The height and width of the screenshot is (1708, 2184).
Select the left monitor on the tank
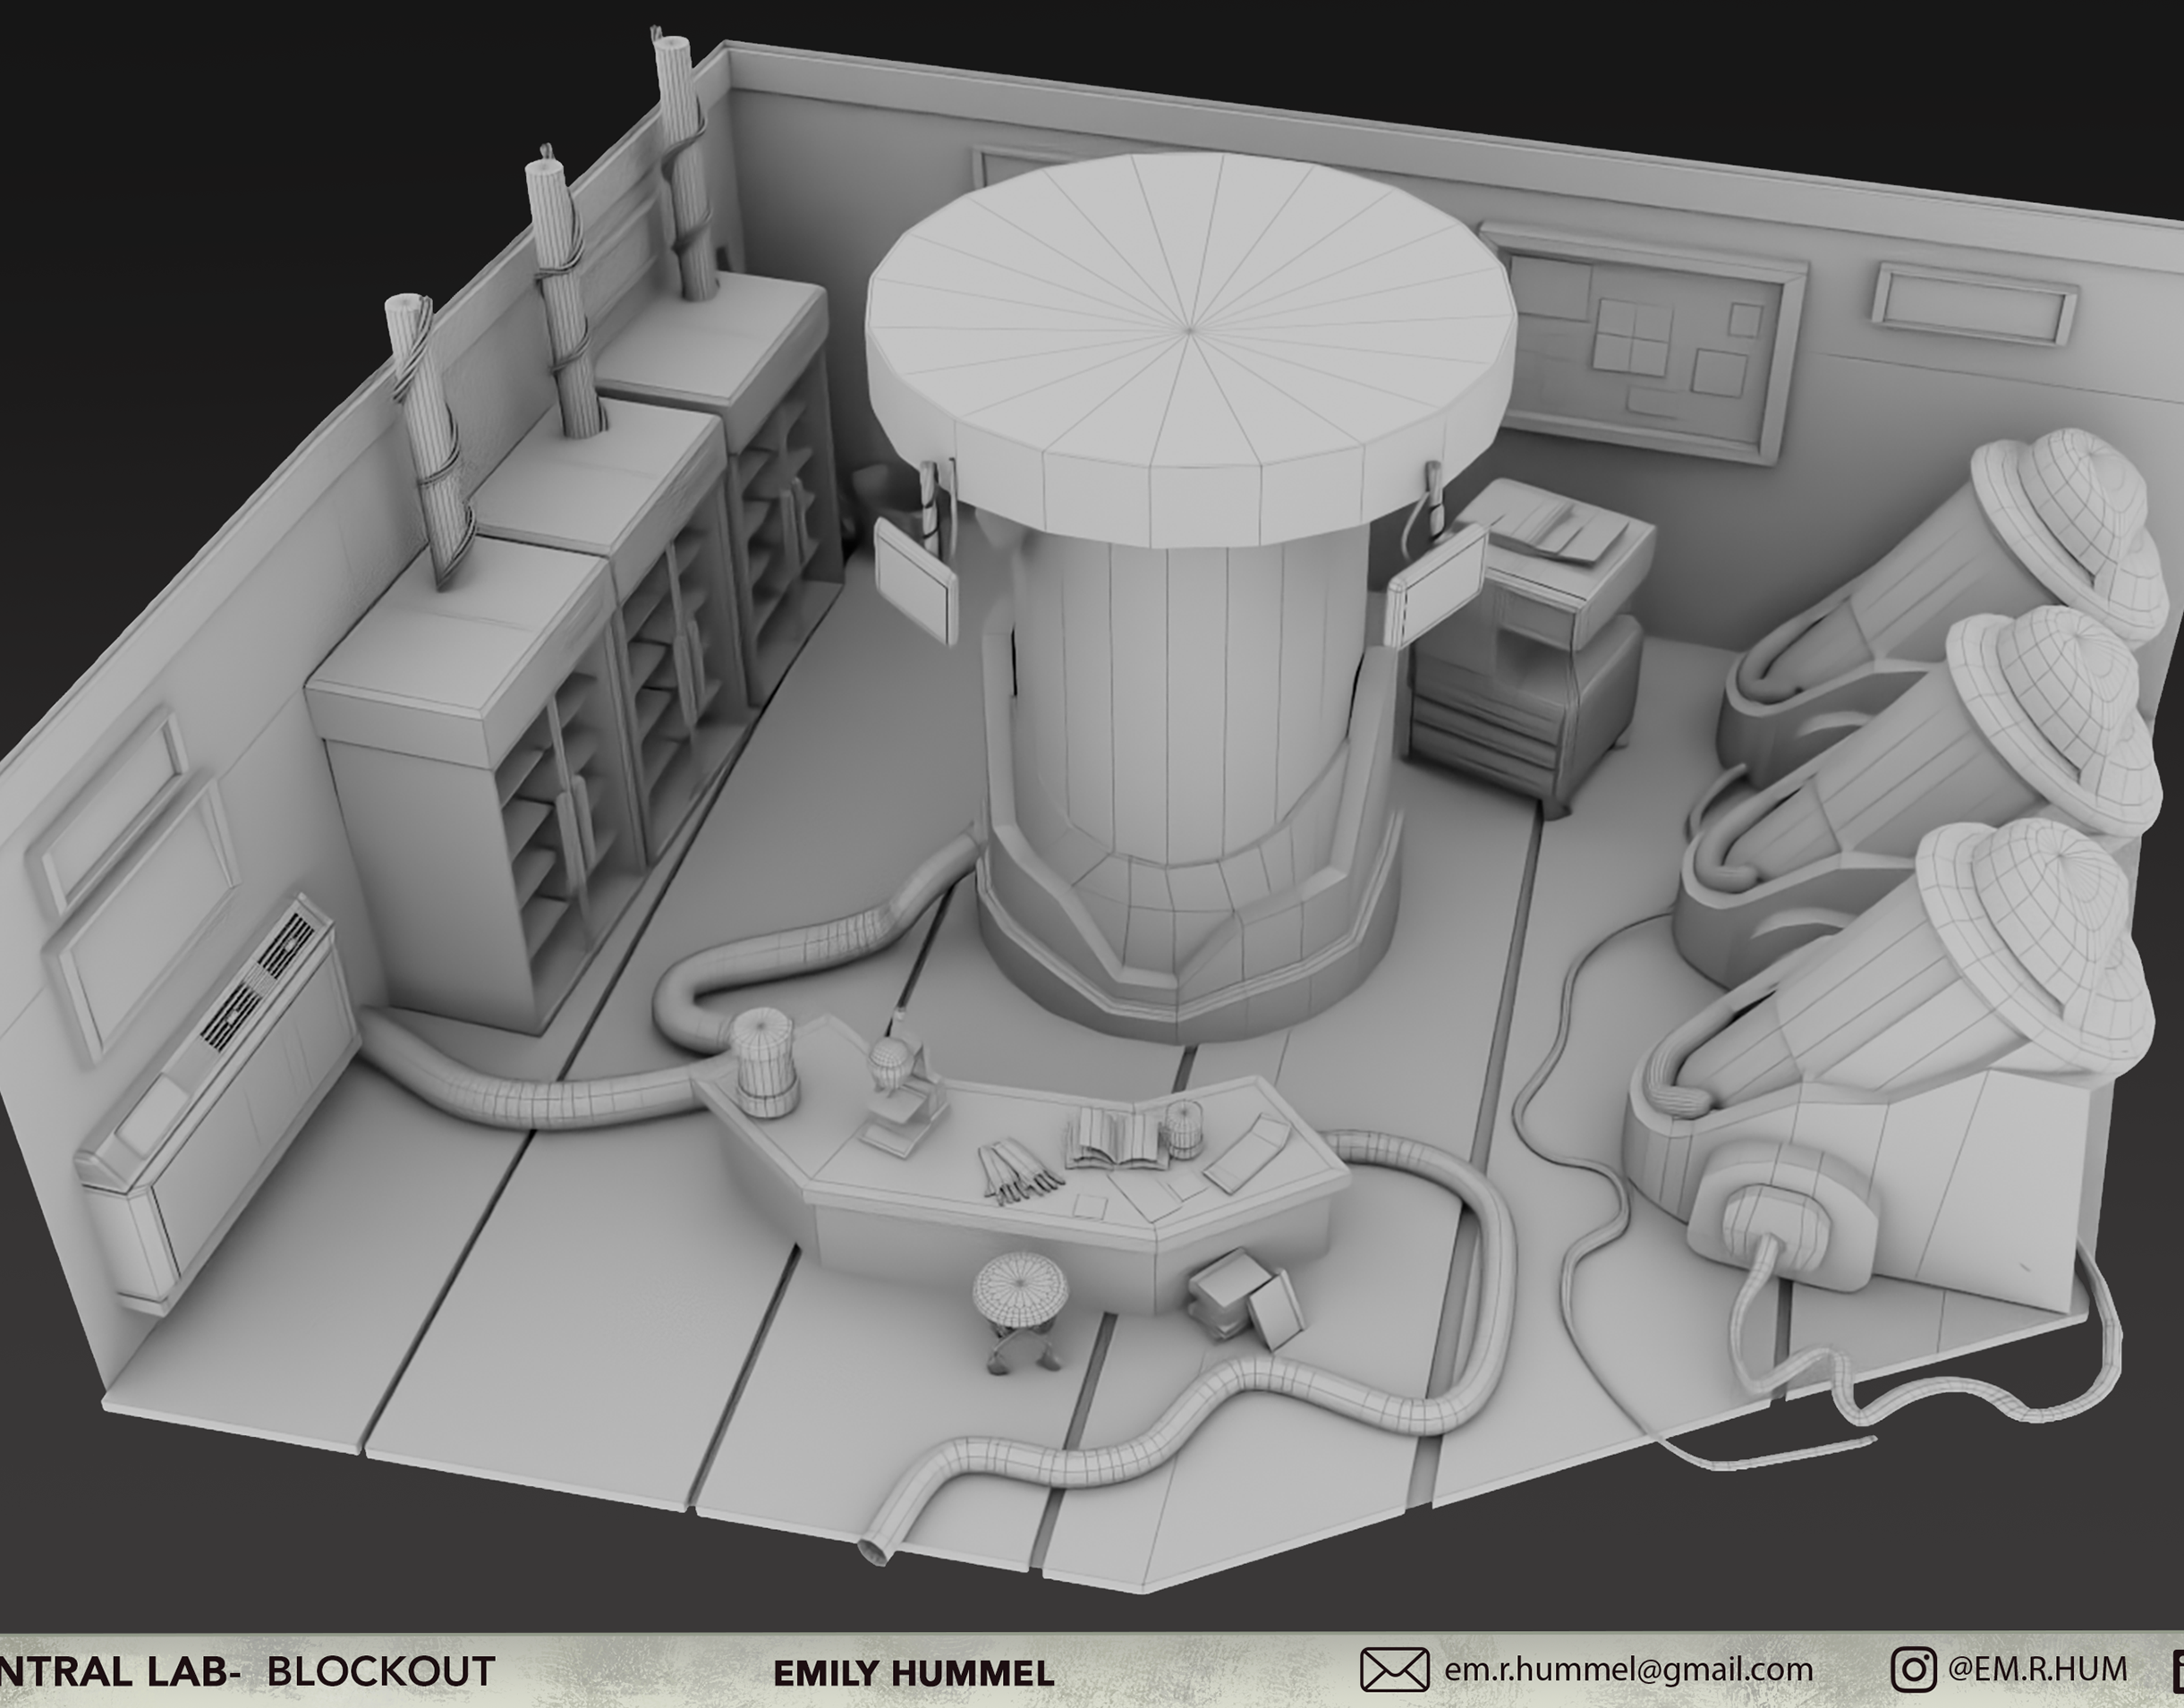(916, 583)
